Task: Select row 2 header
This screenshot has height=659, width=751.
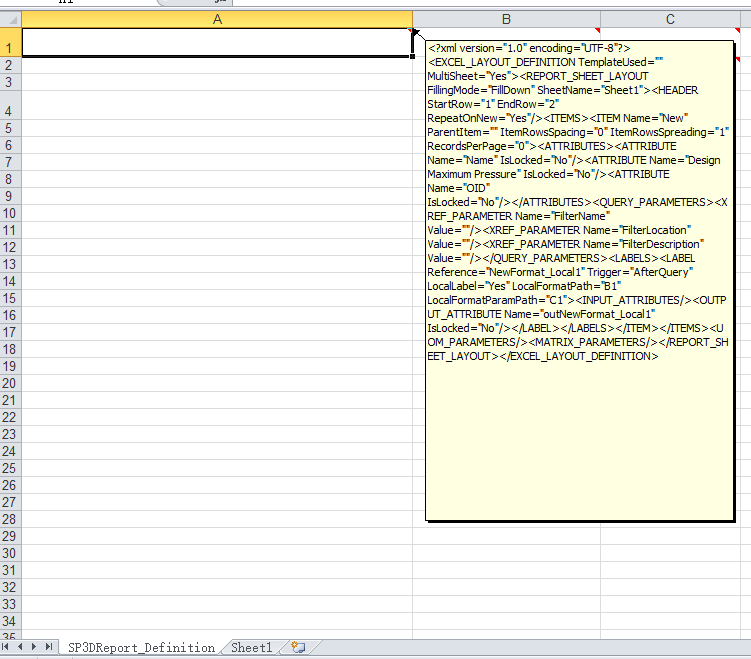Action: coord(11,65)
